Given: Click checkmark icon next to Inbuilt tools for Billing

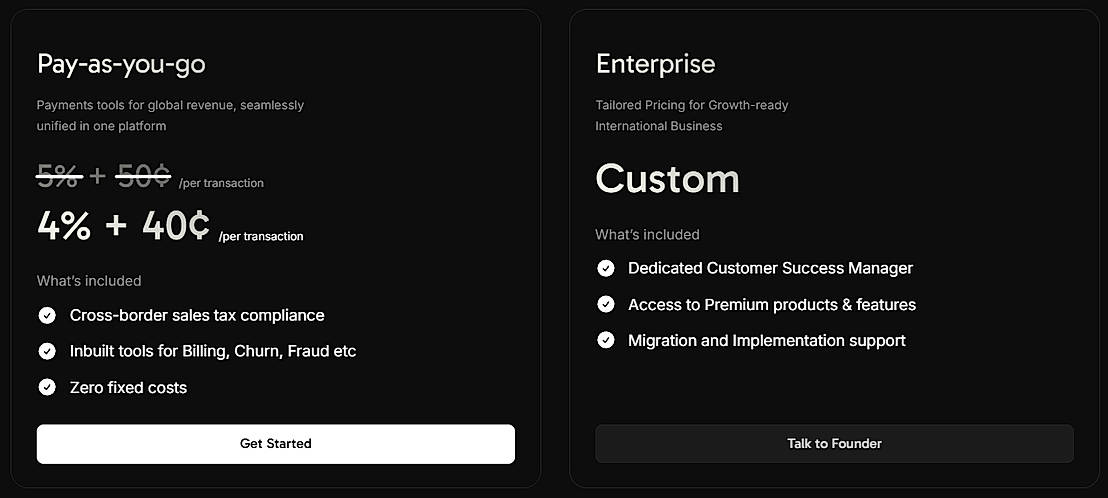Looking at the screenshot, I should pyautogui.click(x=47, y=352).
